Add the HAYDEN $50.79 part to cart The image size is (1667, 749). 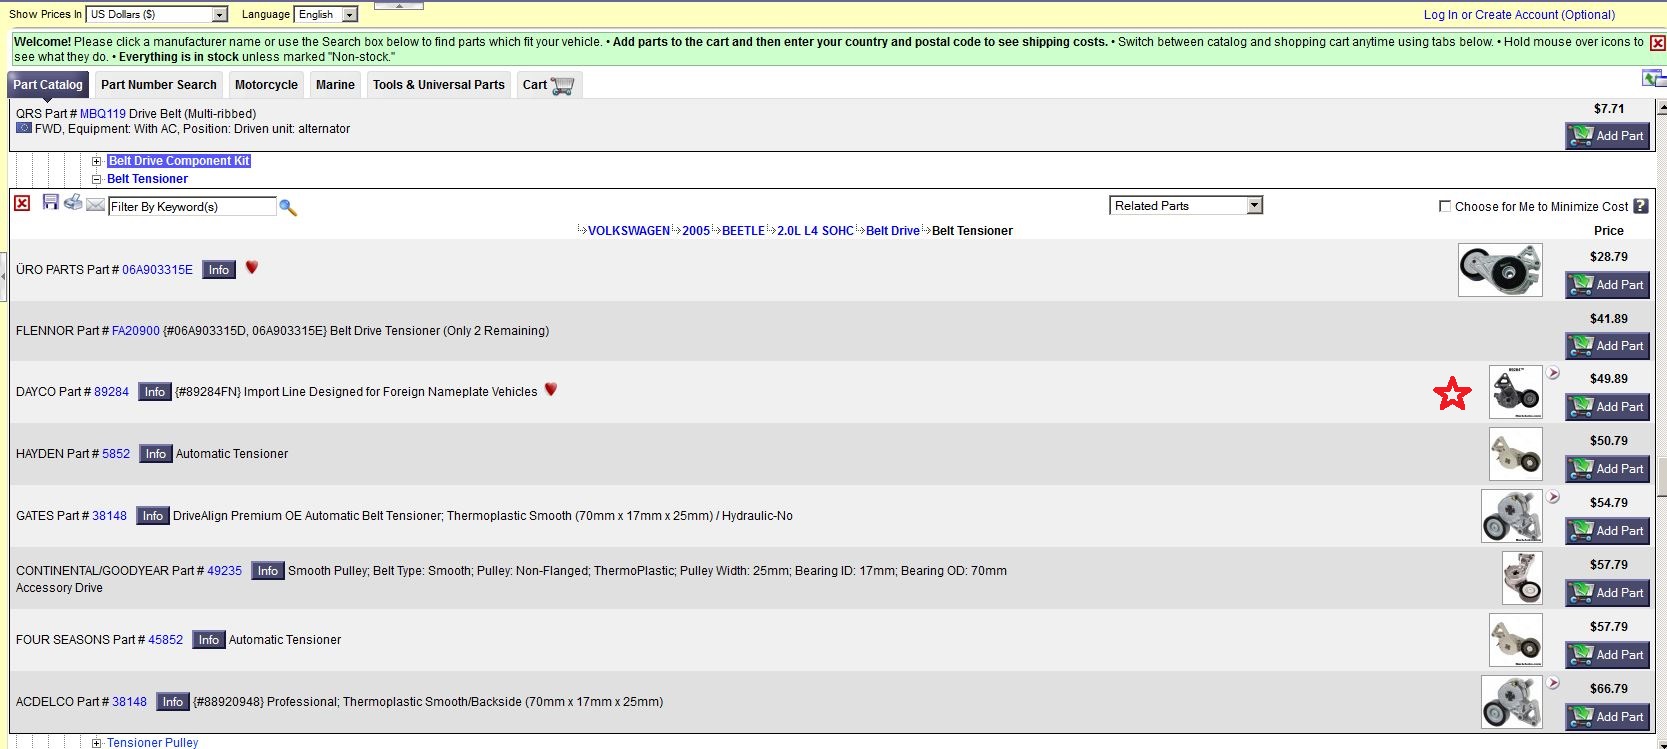[1608, 469]
